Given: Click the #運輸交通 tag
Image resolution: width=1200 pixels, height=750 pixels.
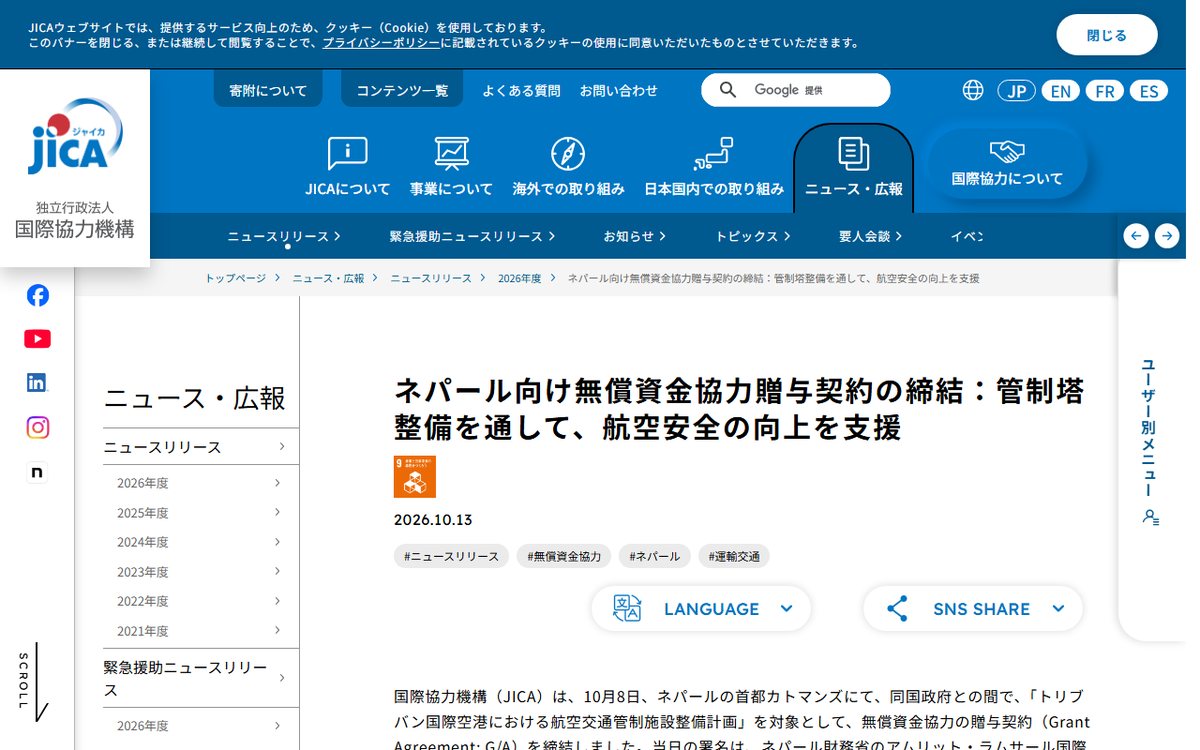Looking at the screenshot, I should pyautogui.click(x=734, y=556).
